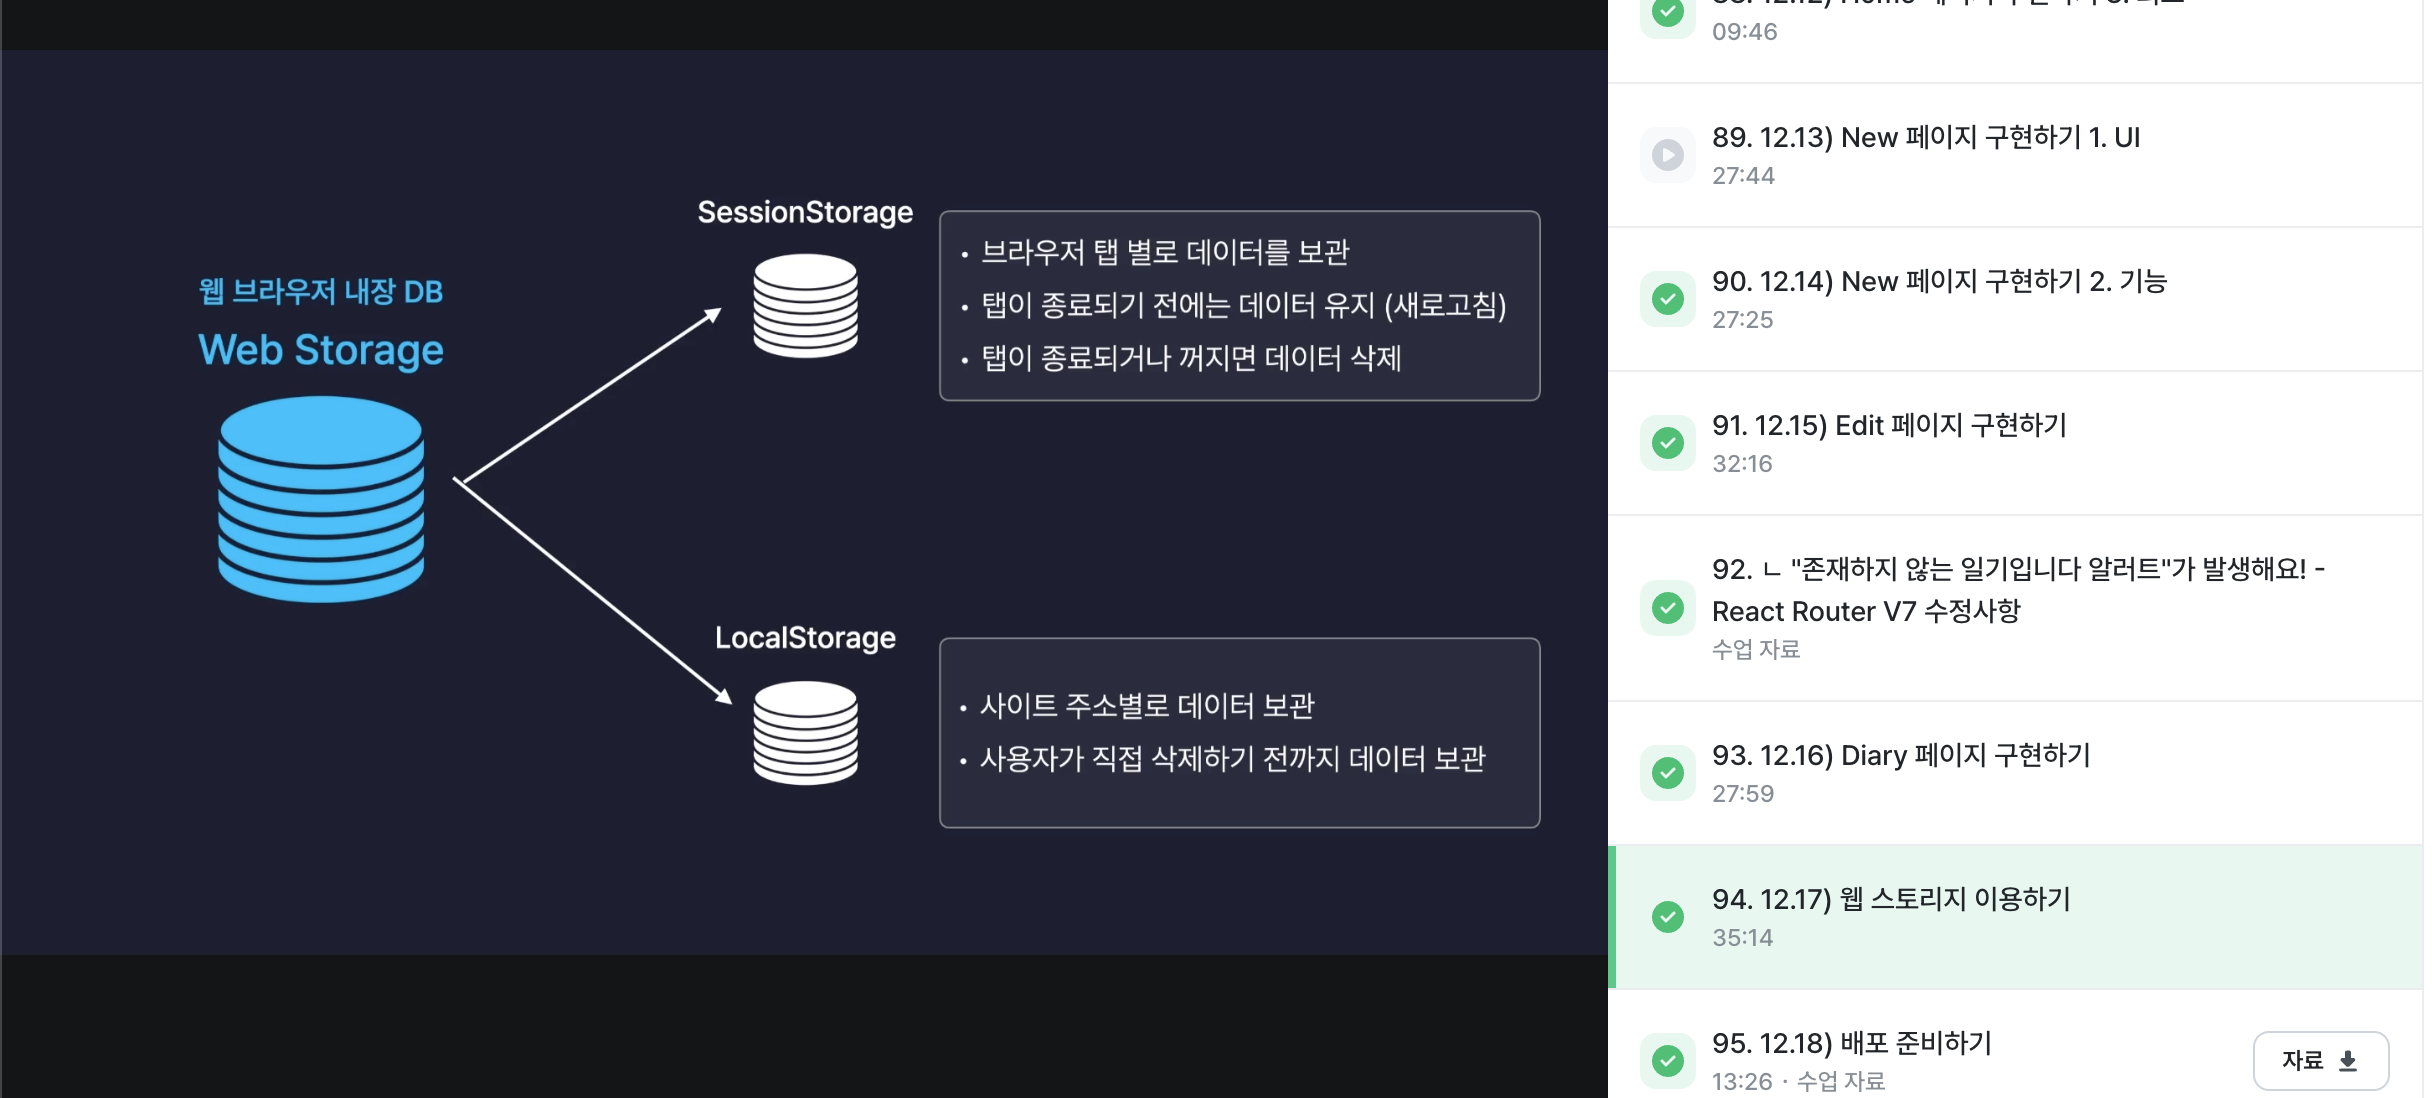Click the green check icon for lesson 90

pyautogui.click(x=1667, y=299)
